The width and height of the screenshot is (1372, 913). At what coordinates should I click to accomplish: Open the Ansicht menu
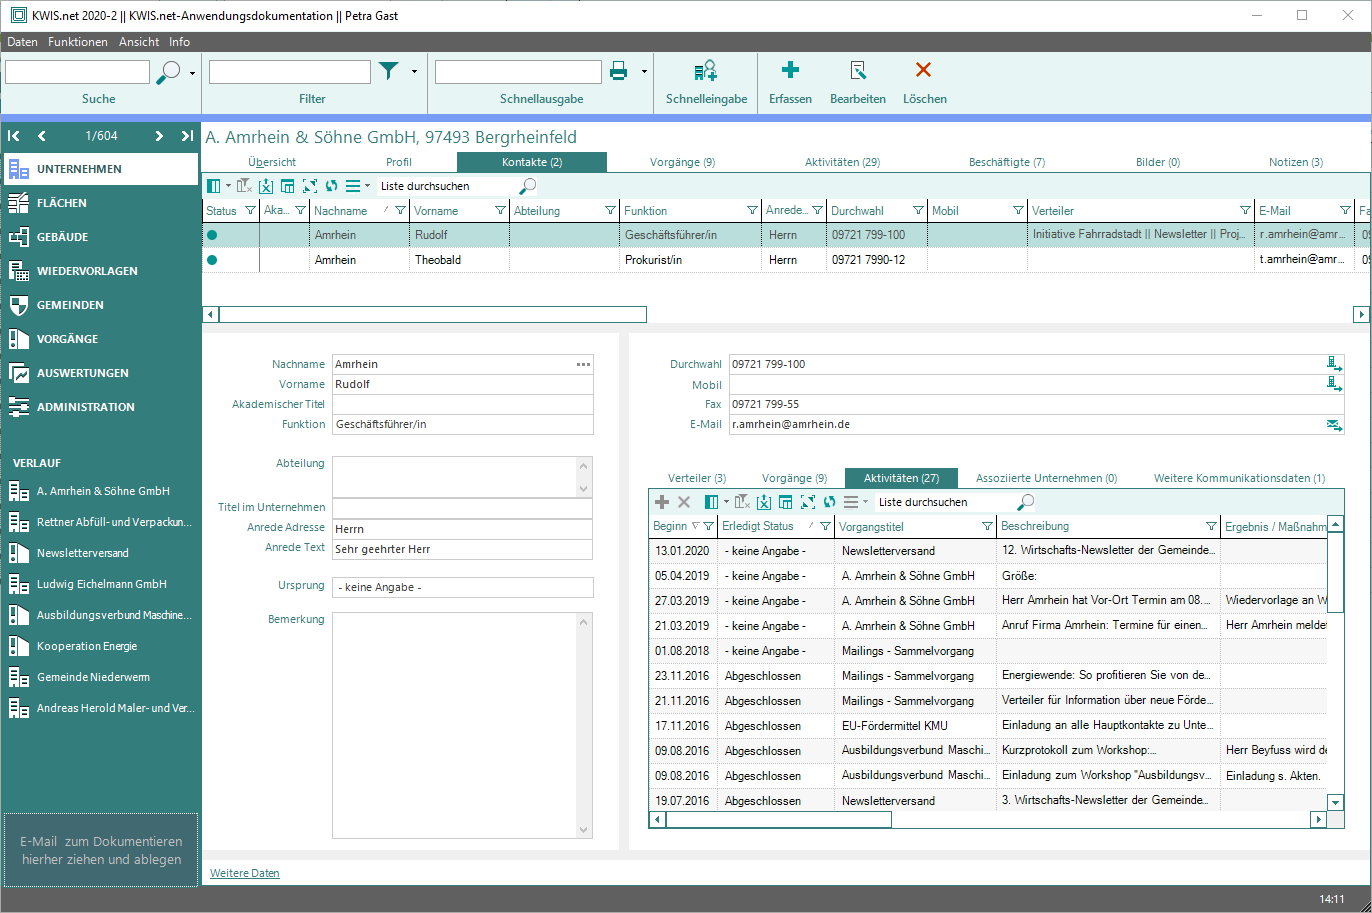[x=139, y=42]
